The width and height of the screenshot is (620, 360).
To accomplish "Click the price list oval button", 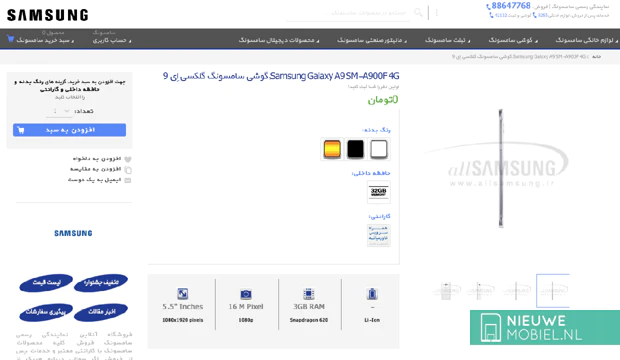I will tap(46, 283).
